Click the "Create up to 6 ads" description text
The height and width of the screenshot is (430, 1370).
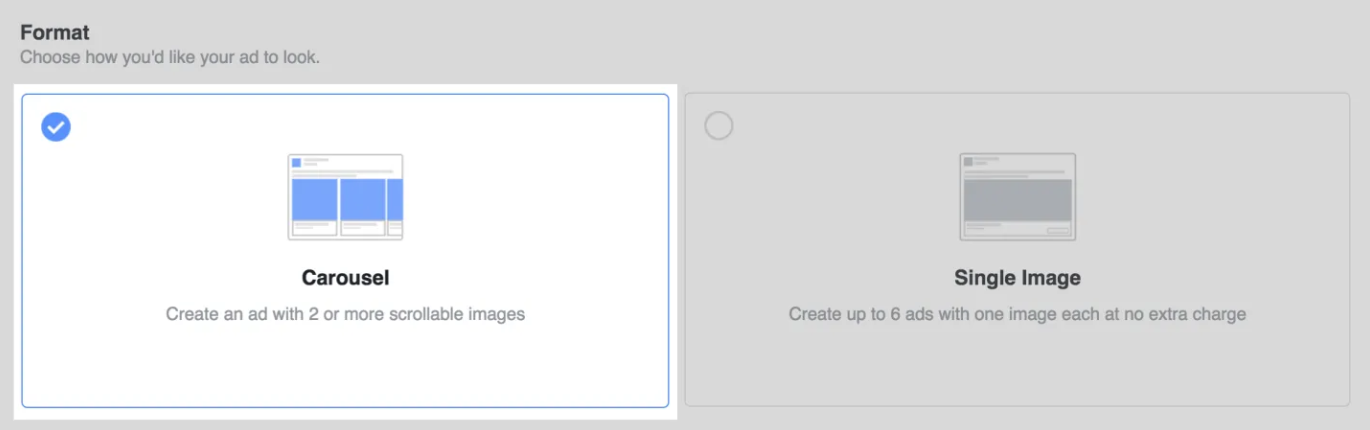(x=1017, y=314)
